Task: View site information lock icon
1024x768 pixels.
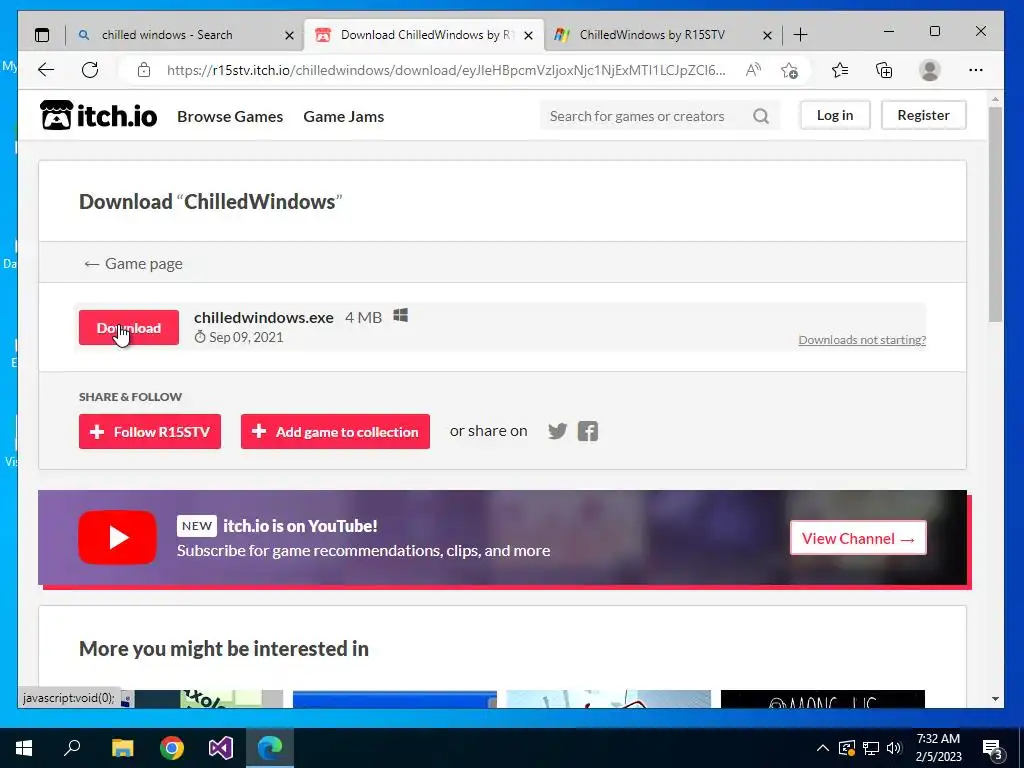Action: (144, 70)
